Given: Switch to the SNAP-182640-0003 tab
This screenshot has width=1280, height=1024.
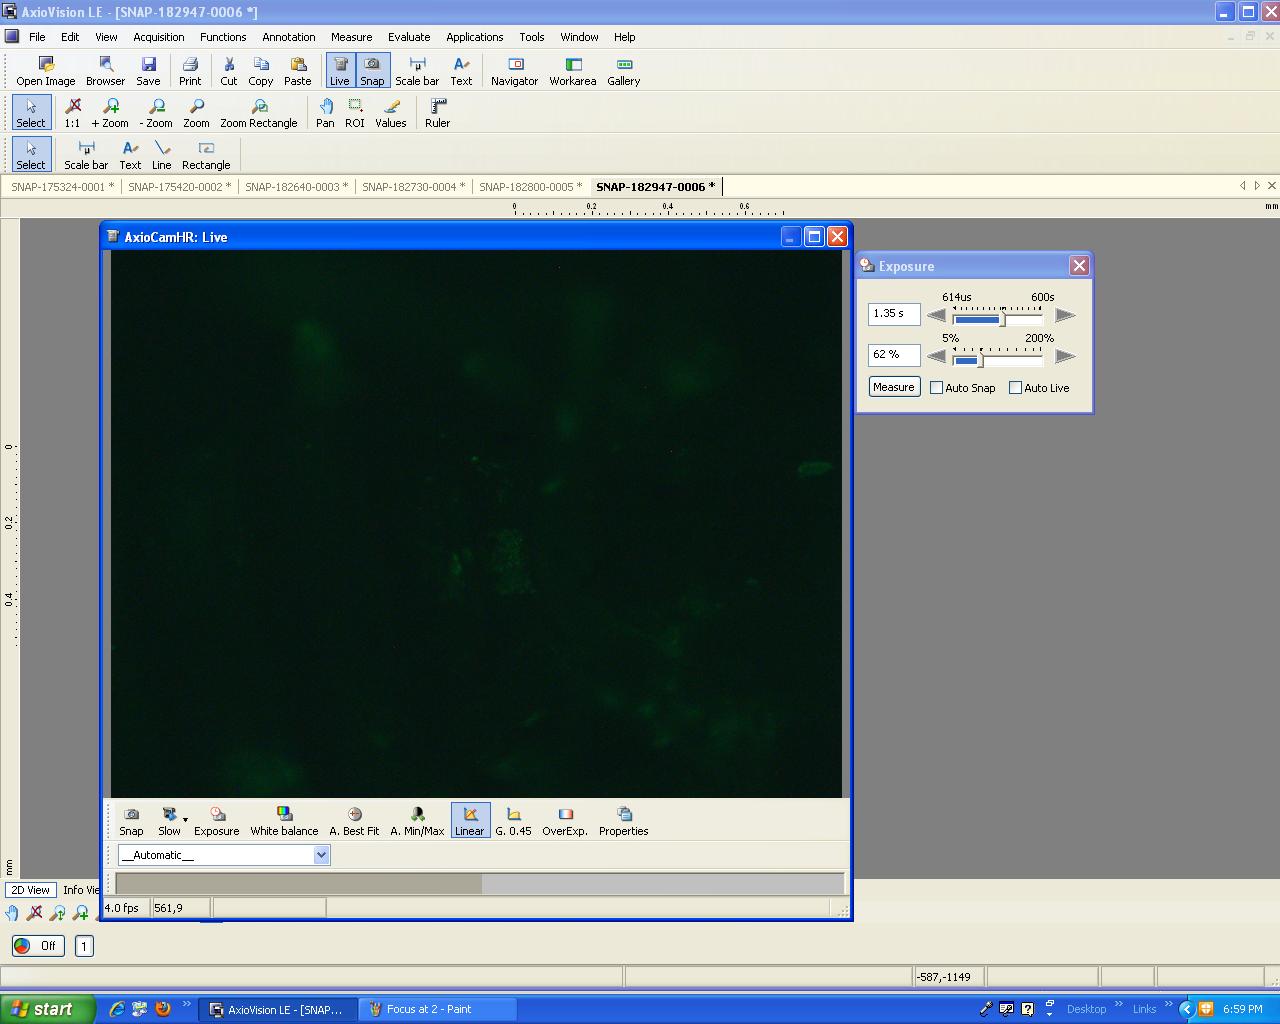Looking at the screenshot, I should point(294,187).
